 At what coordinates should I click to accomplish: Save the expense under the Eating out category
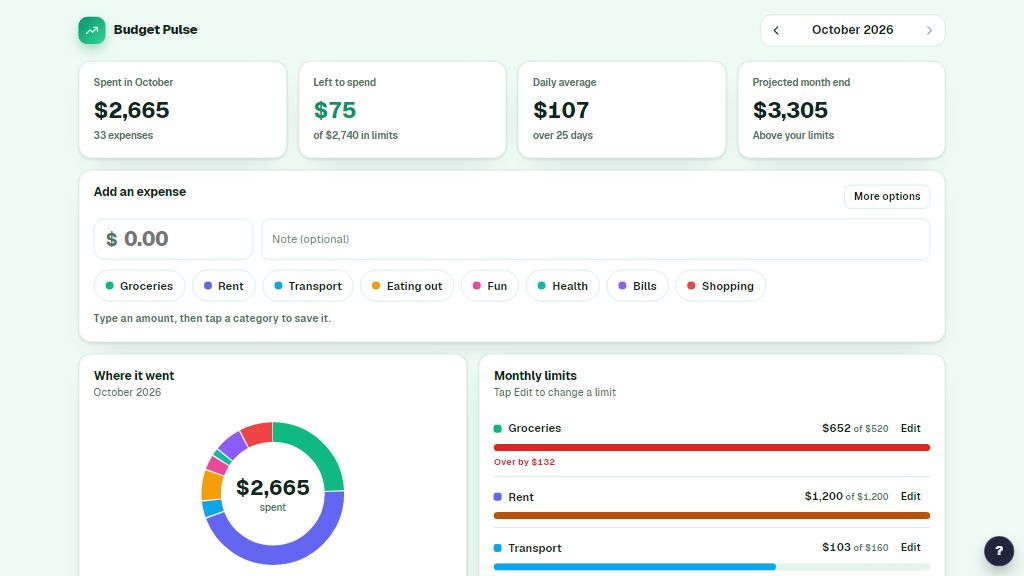click(407, 286)
